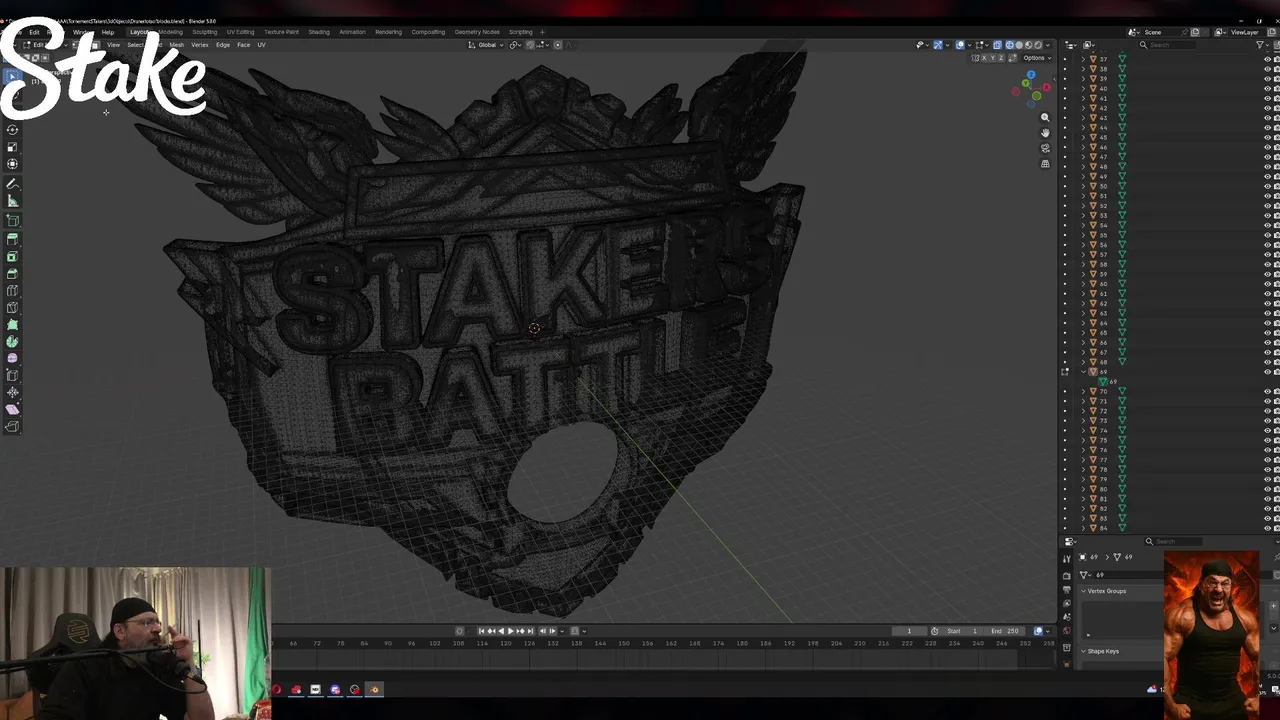
Task: Select the Transform tool in toolbar
Action: [x=12, y=164]
